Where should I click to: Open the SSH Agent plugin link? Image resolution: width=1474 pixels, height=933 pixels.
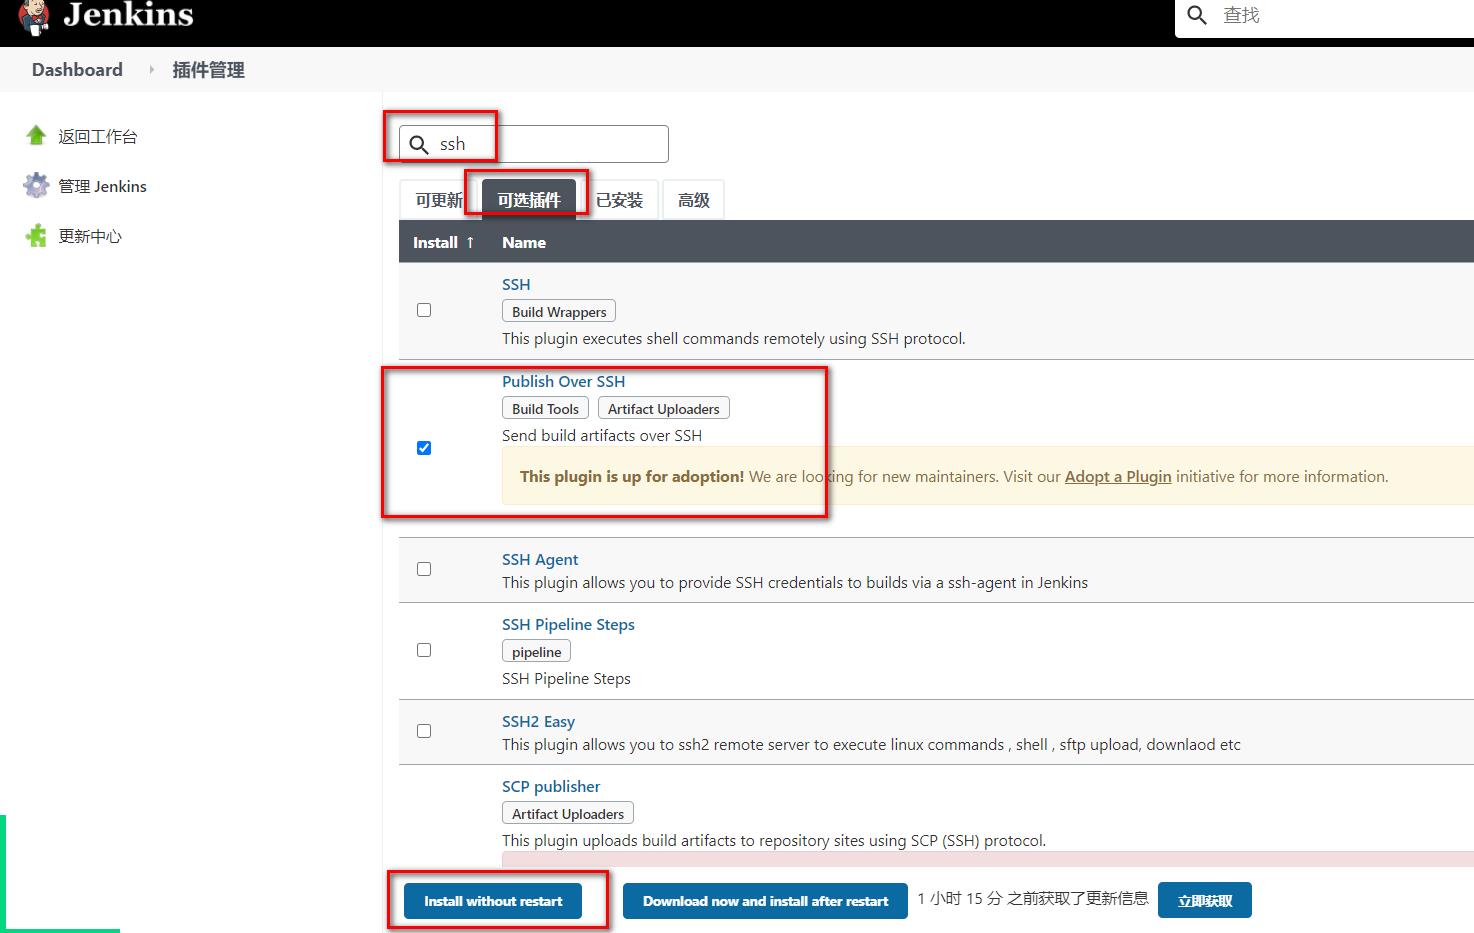pos(540,559)
